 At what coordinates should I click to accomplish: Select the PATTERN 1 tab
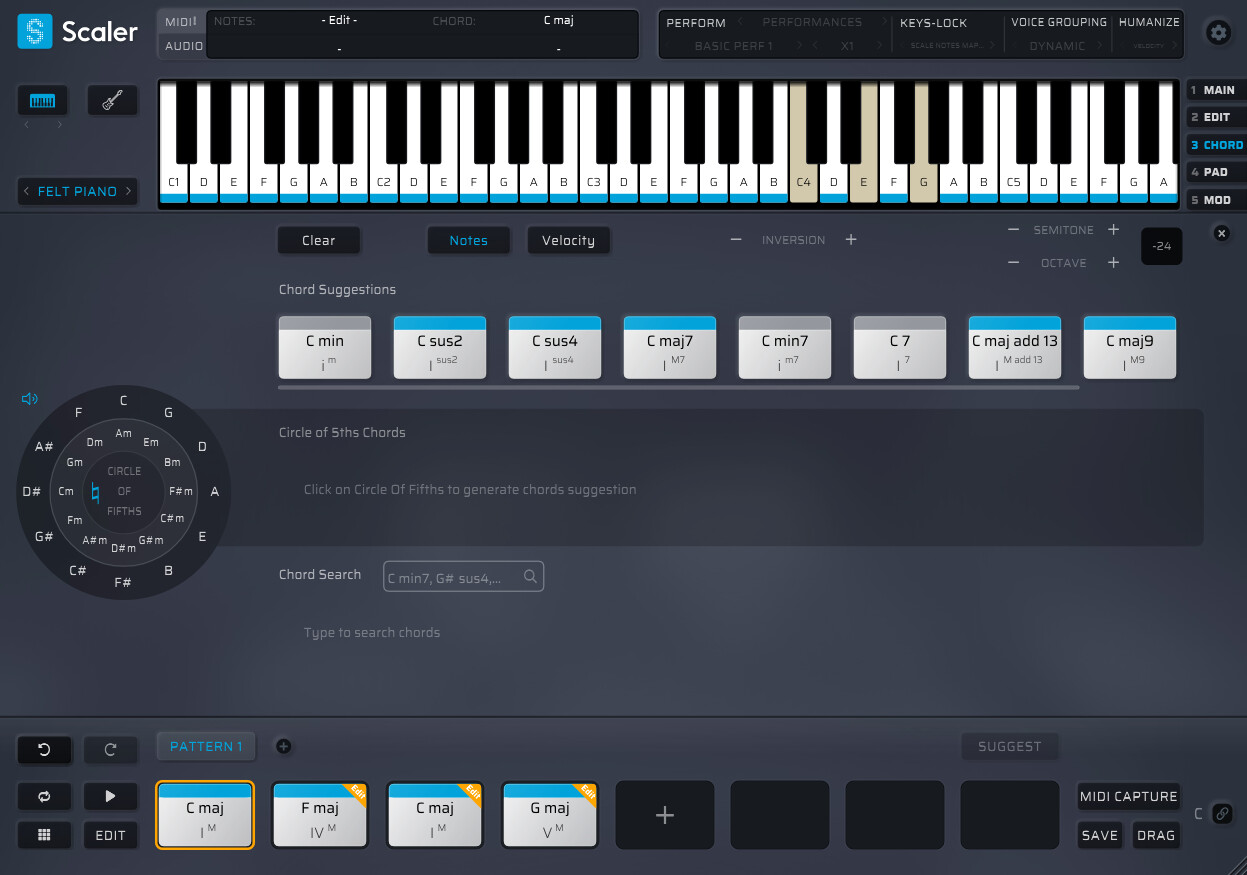pyautogui.click(x=206, y=746)
